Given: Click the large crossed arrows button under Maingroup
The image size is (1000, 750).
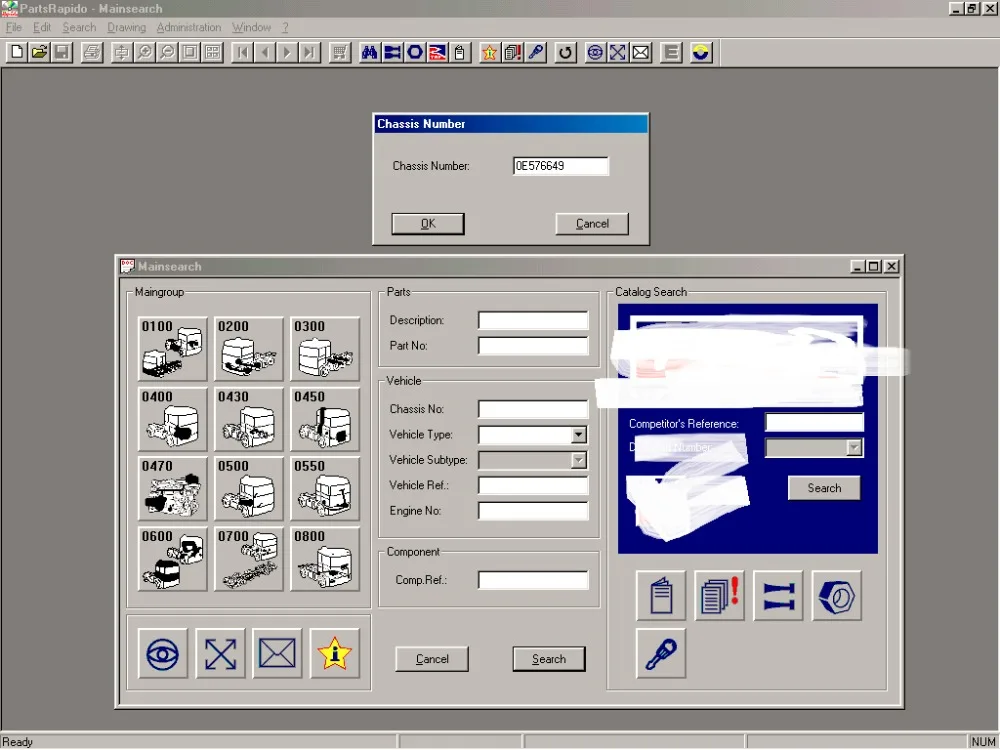Looking at the screenshot, I should (220, 654).
